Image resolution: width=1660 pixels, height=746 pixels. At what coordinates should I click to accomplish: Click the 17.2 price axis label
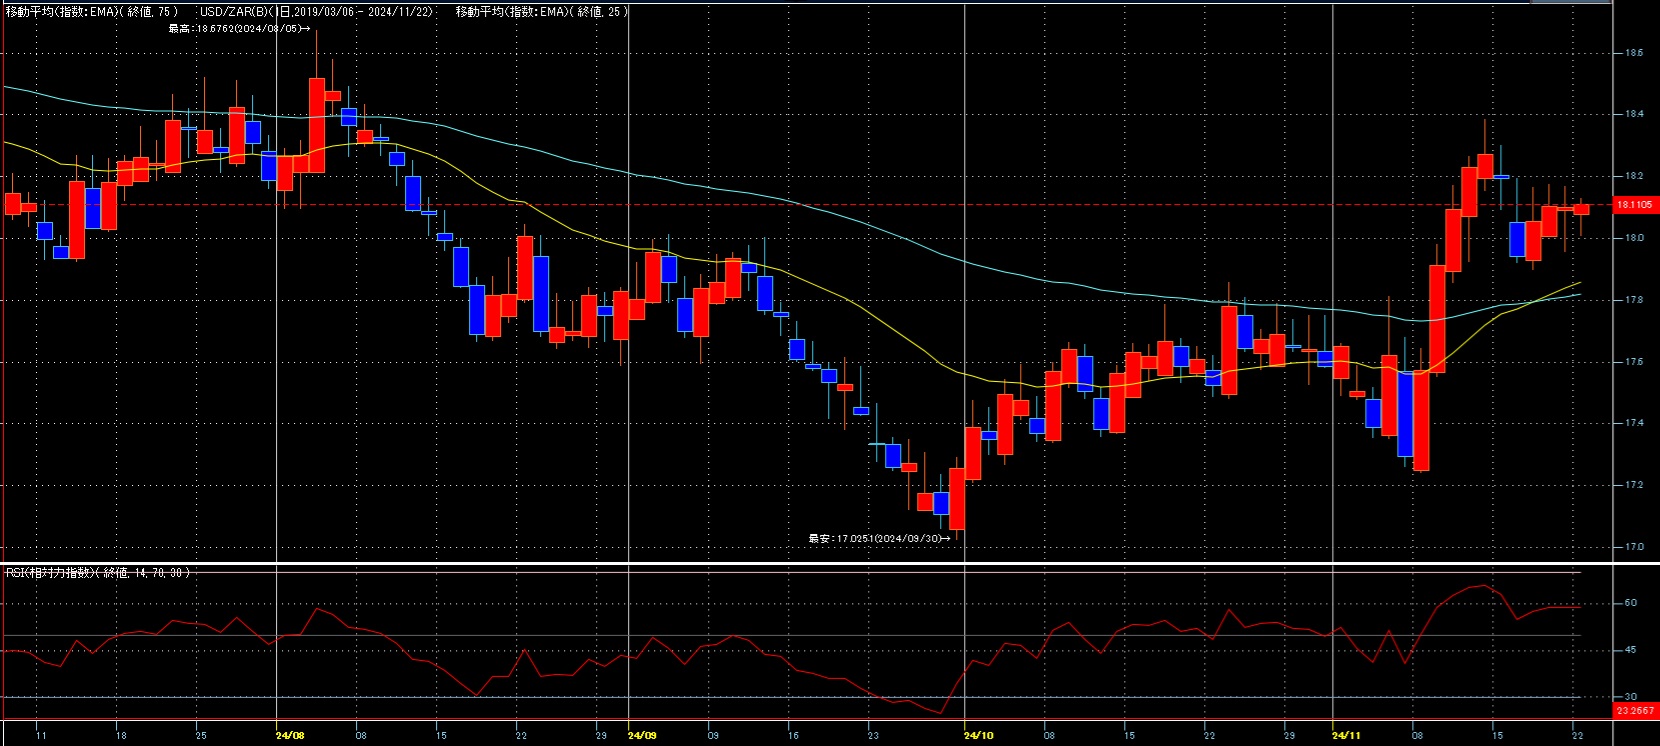(x=1633, y=485)
